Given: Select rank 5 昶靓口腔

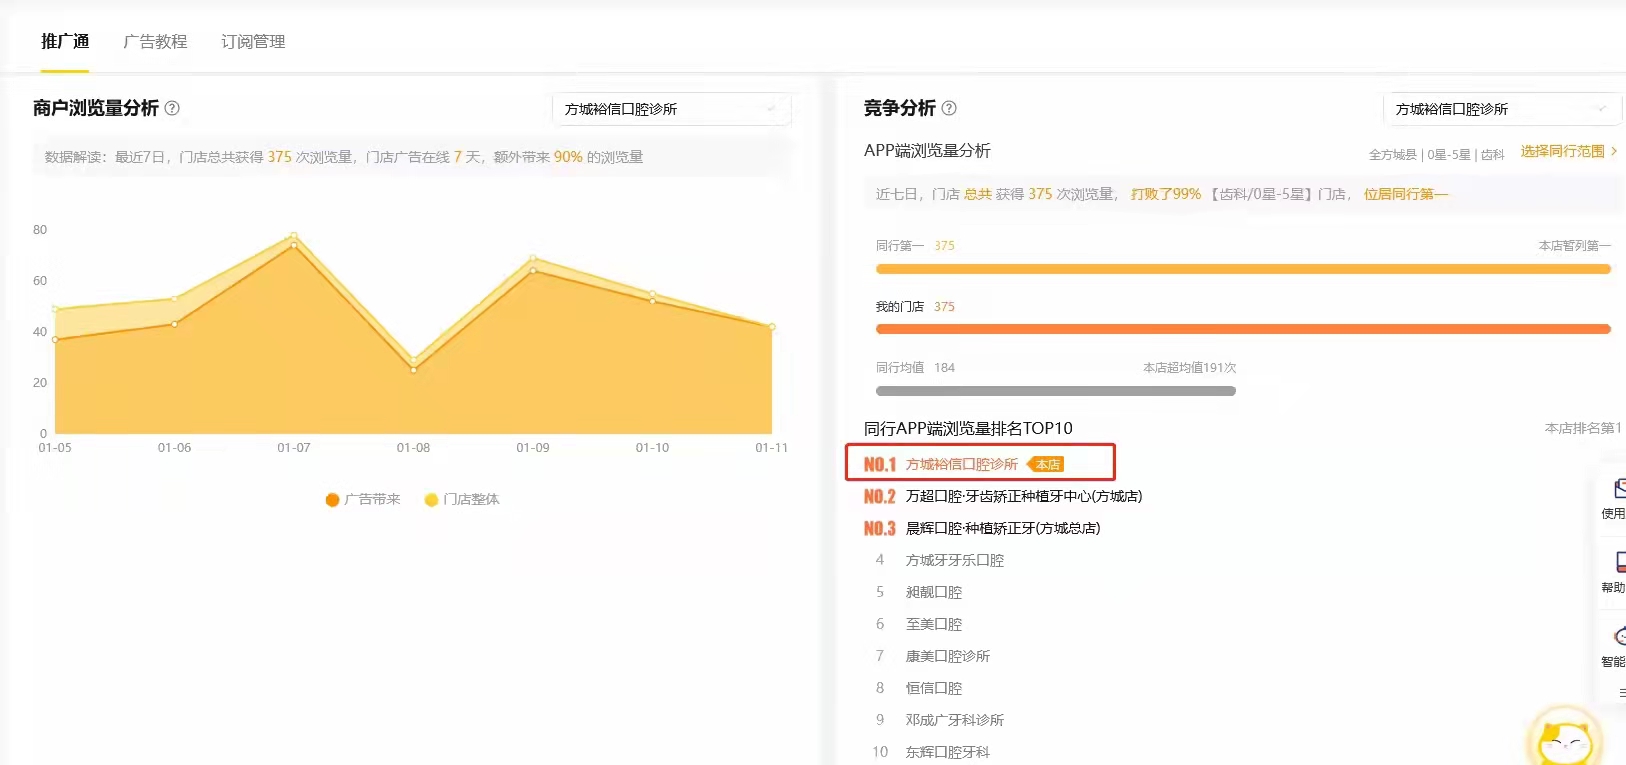Looking at the screenshot, I should (x=919, y=592).
